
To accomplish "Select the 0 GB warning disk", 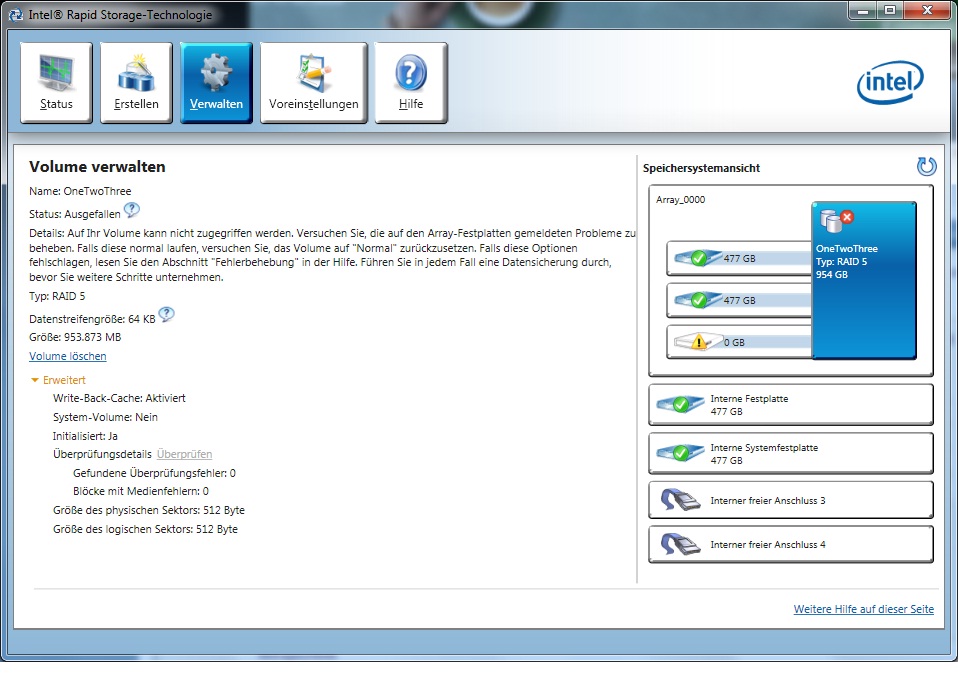I will coord(739,342).
